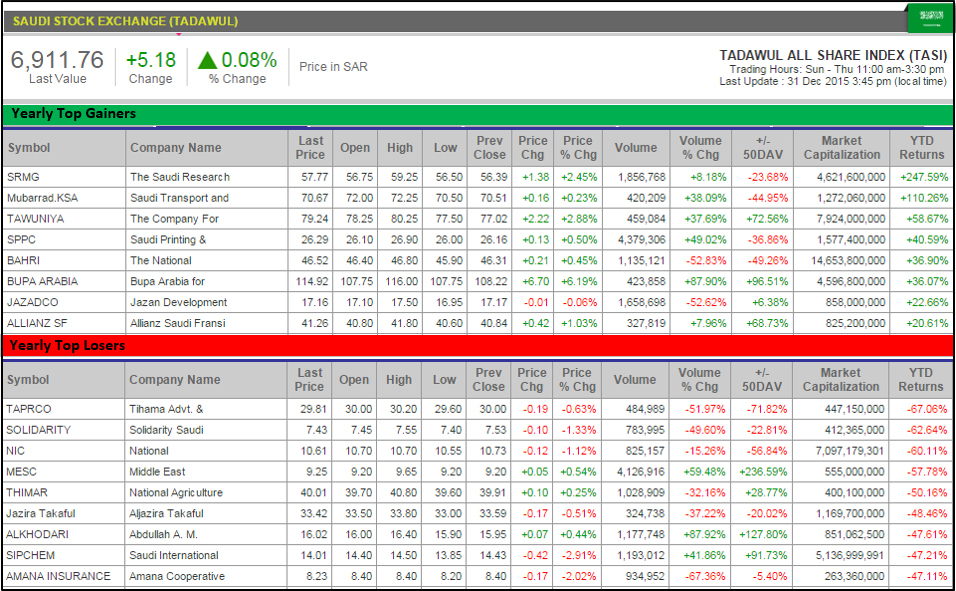Click the 'Price in SAR' label

coord(334,66)
